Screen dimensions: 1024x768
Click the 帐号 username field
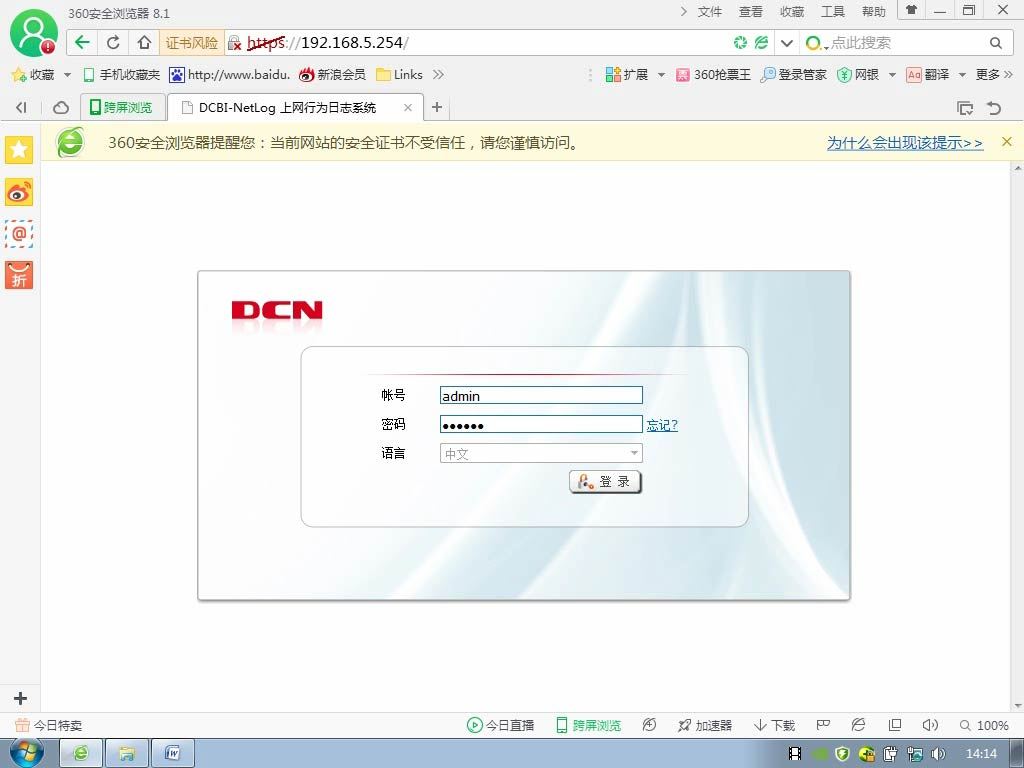[x=541, y=395]
